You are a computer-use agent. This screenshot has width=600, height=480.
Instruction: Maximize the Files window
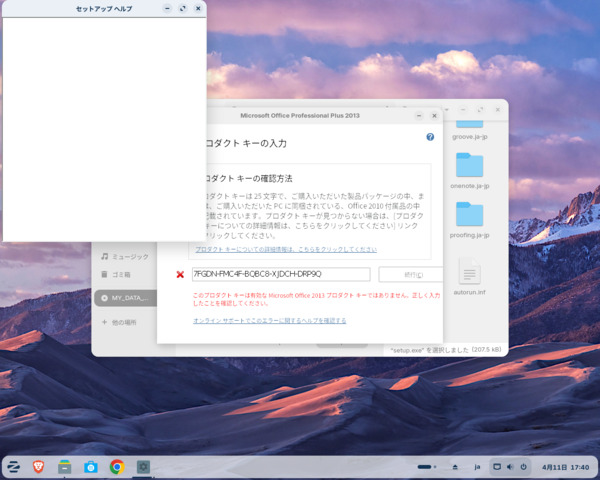(480, 110)
